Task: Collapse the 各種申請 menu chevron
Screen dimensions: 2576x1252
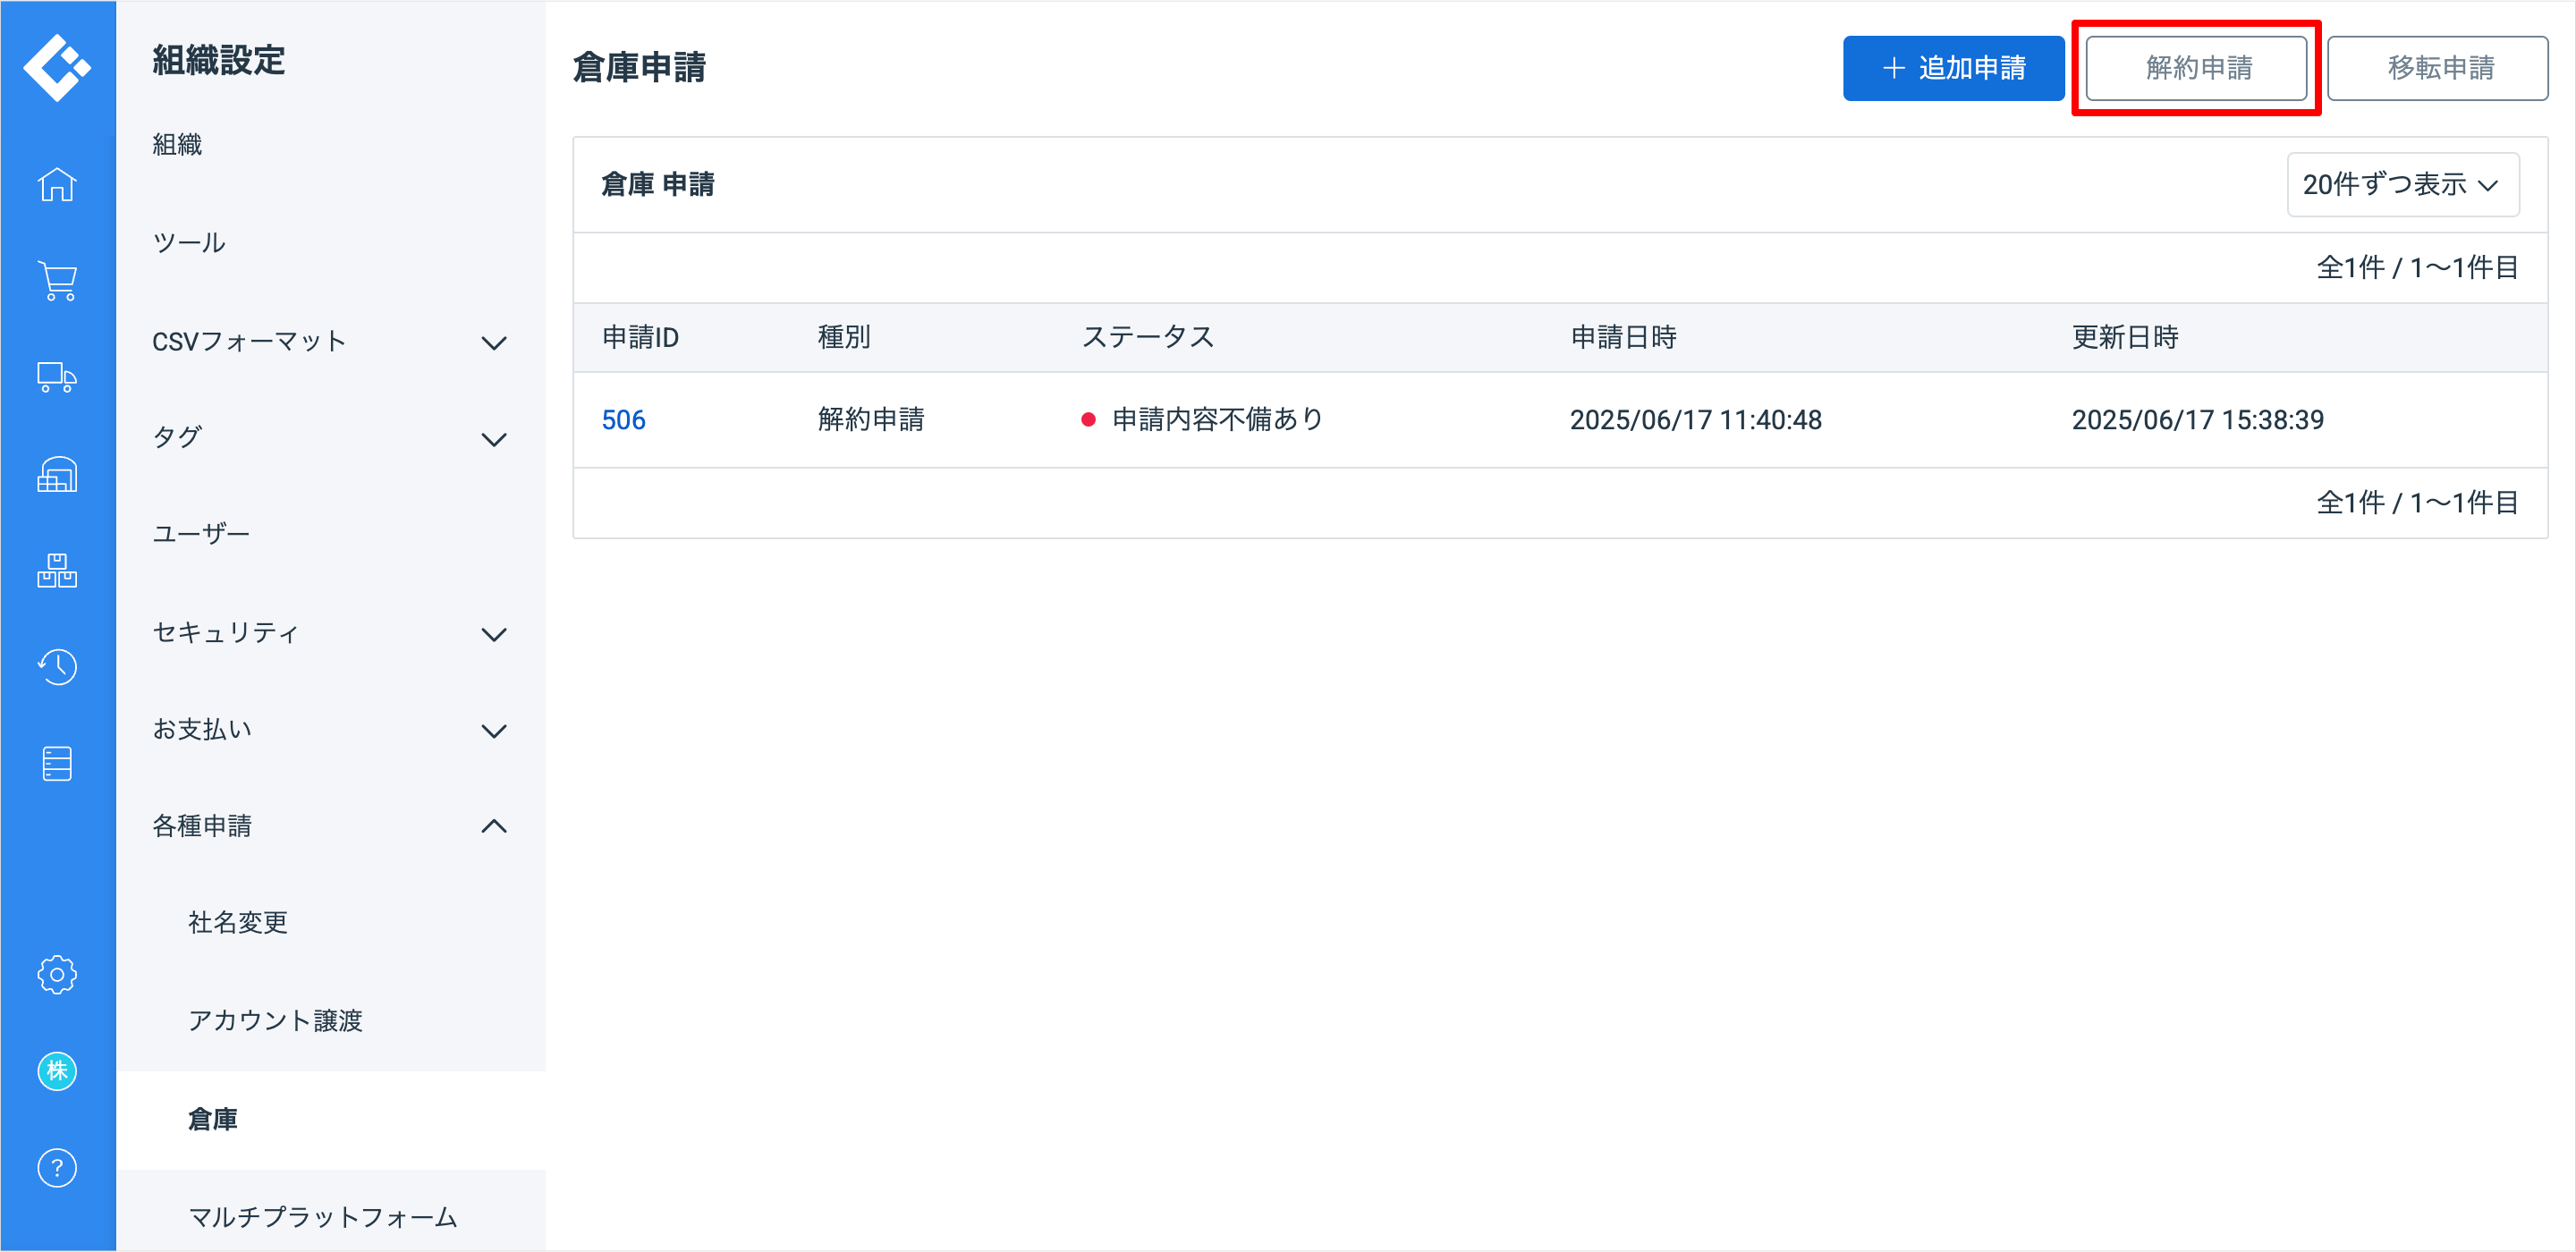Action: (494, 826)
